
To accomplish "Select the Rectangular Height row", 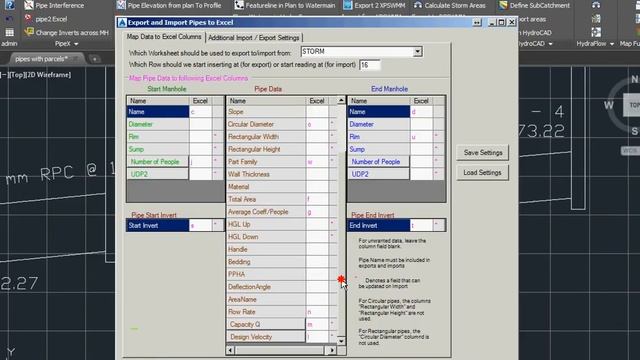I will click(266, 149).
